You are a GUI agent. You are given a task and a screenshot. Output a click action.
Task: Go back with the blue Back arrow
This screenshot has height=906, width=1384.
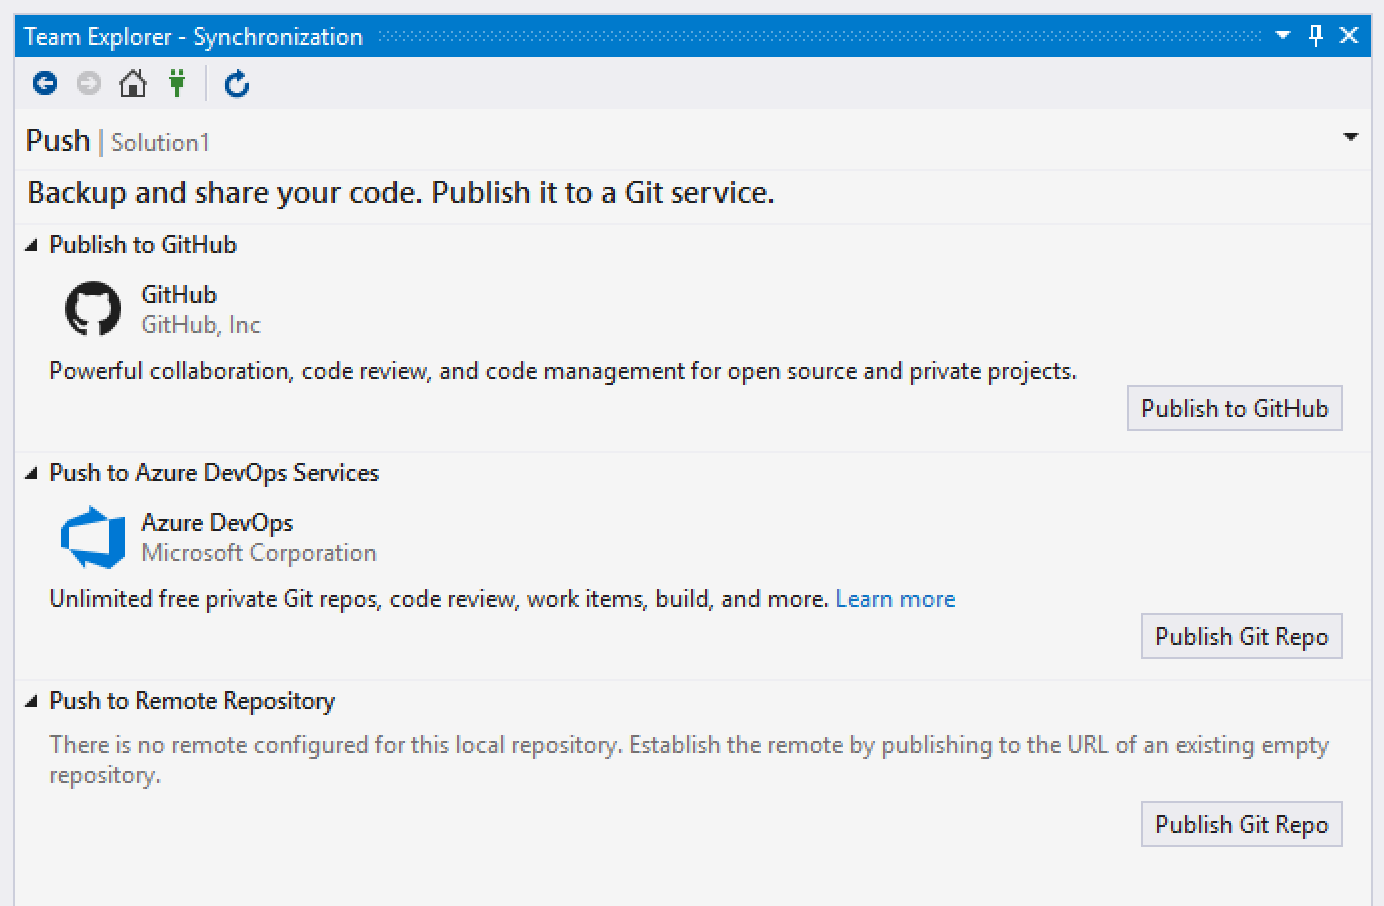point(45,83)
